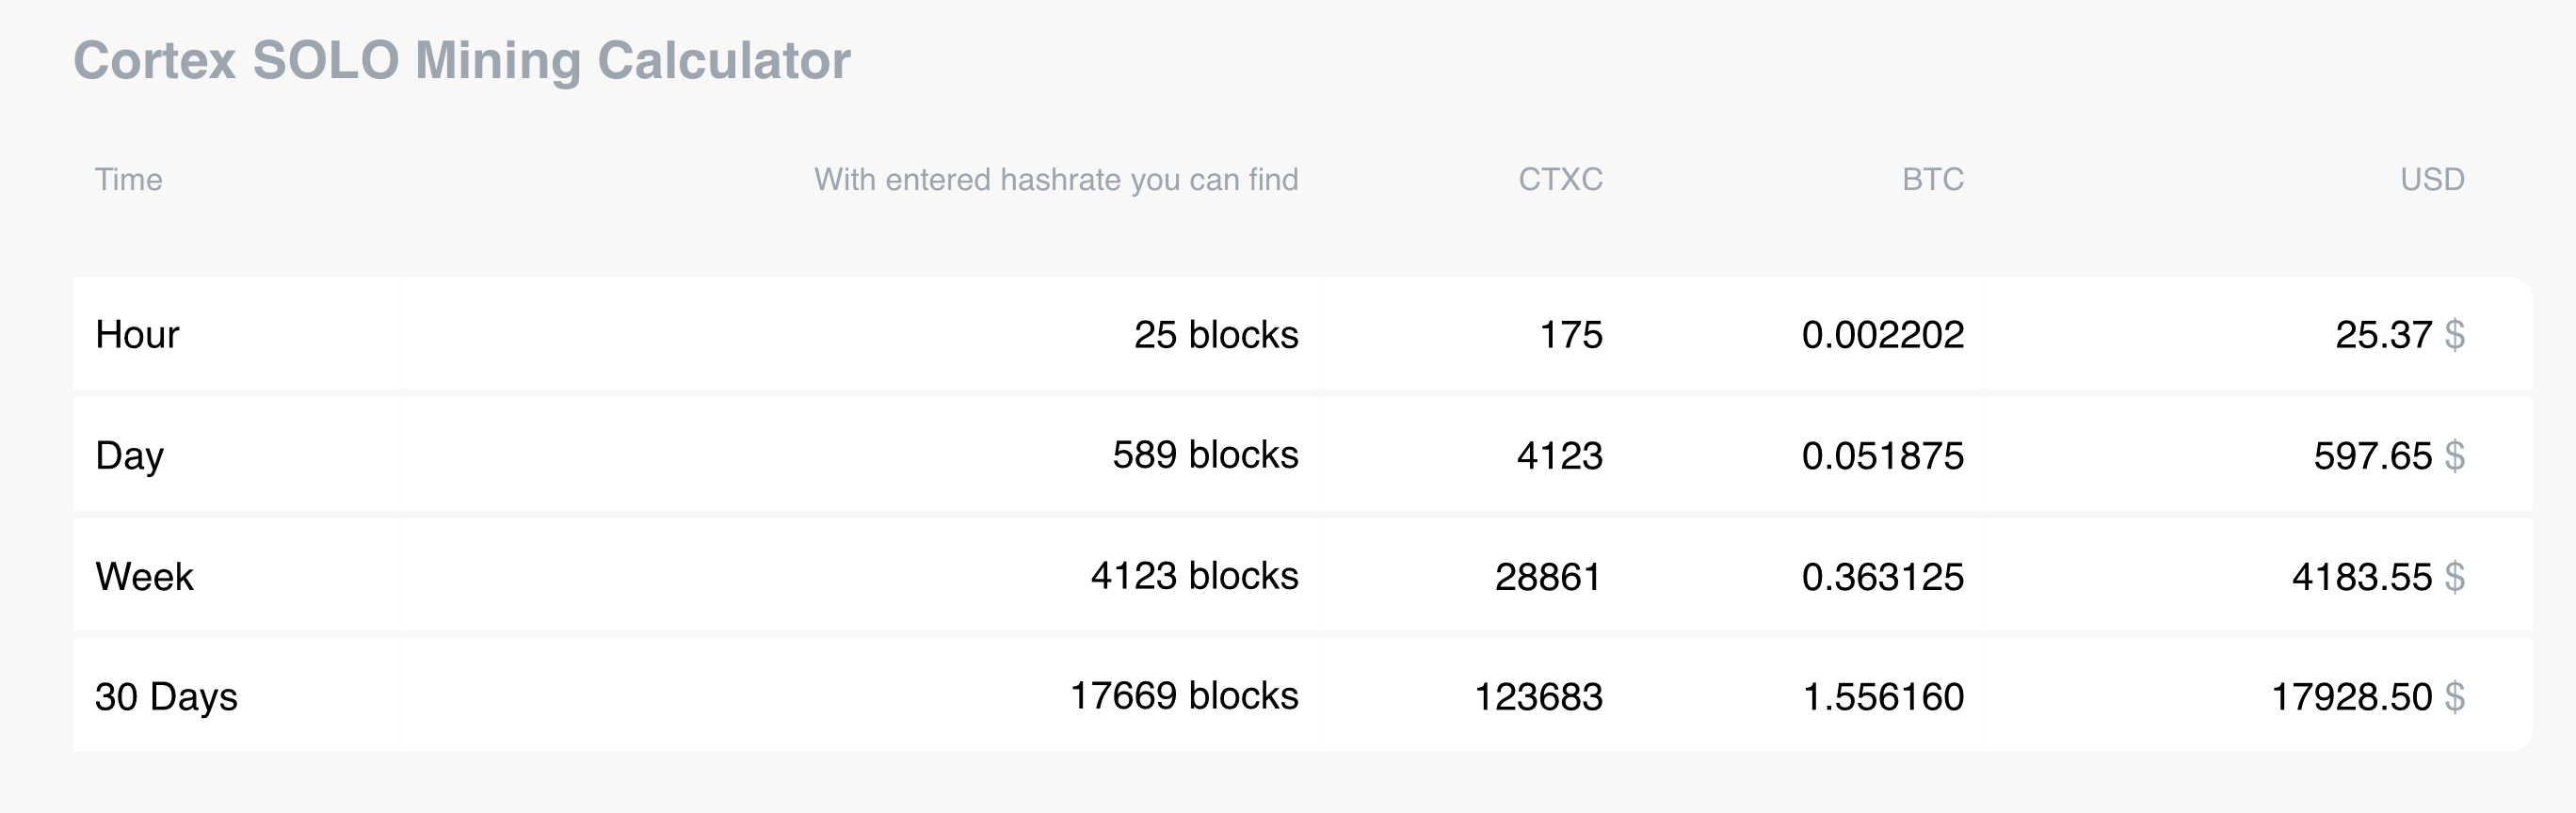Image resolution: width=2576 pixels, height=813 pixels.
Task: Click the dollar sign icon in Day row
Action: pyautogui.click(x=2454, y=456)
